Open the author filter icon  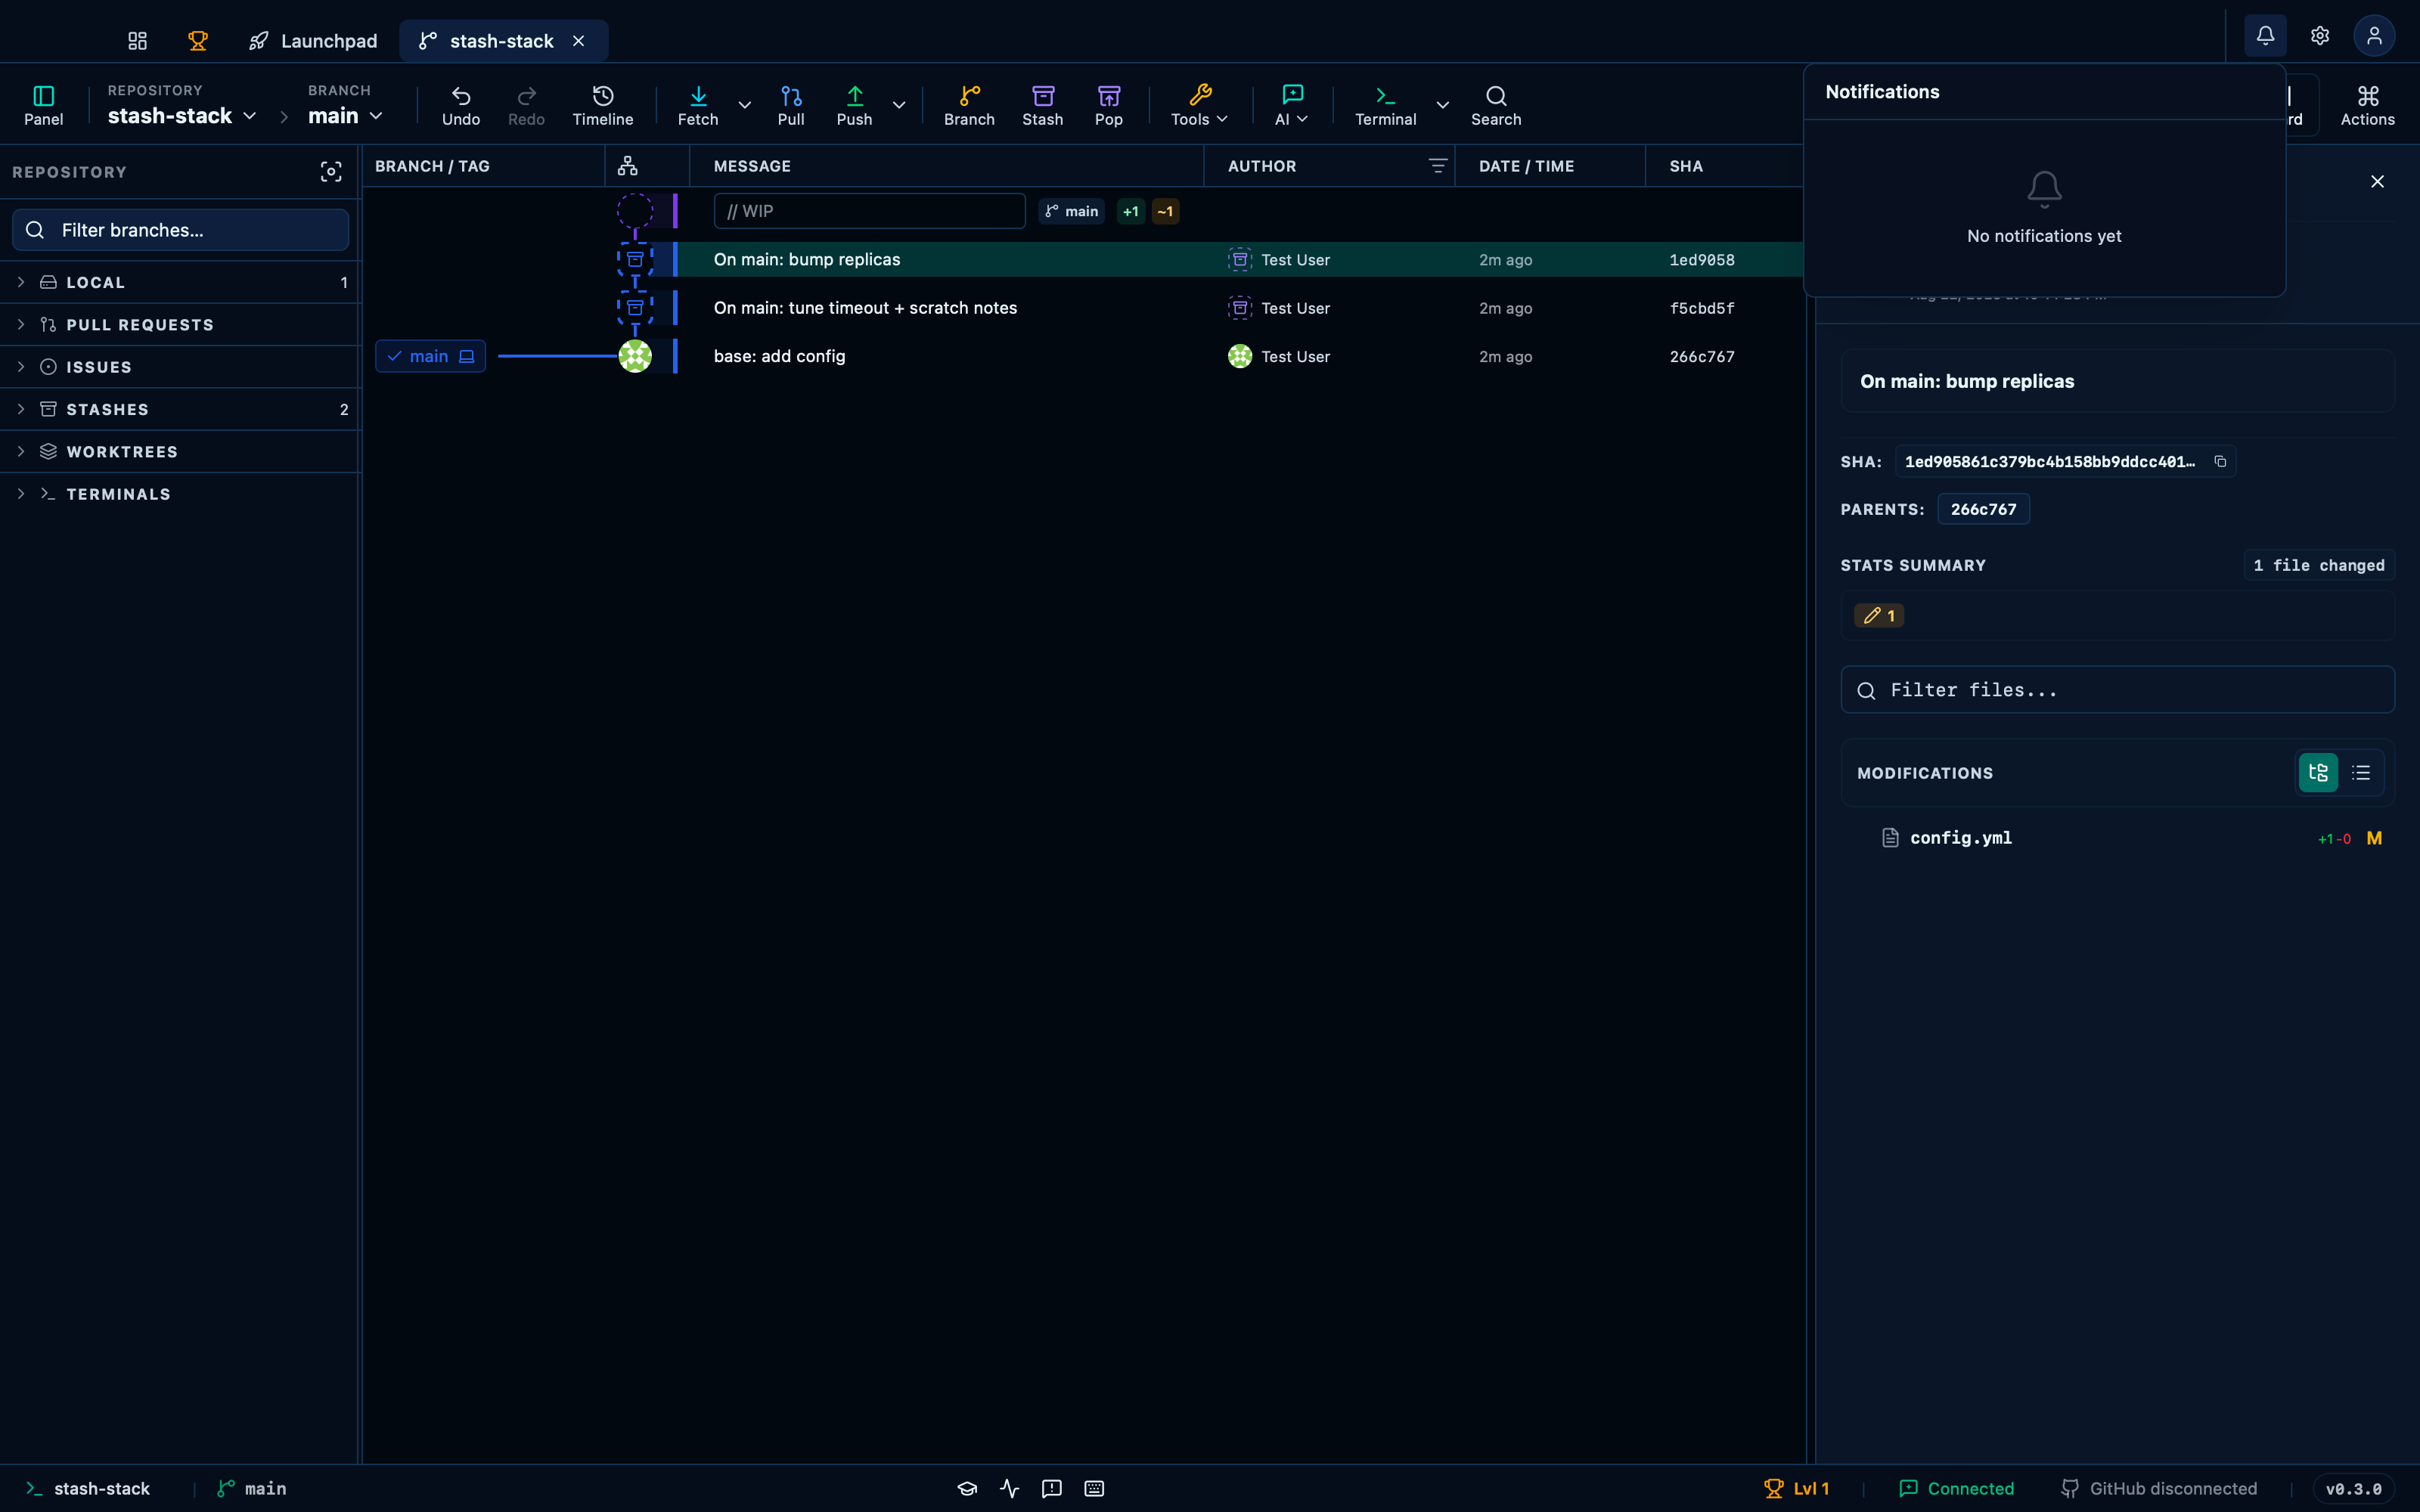click(x=1437, y=166)
